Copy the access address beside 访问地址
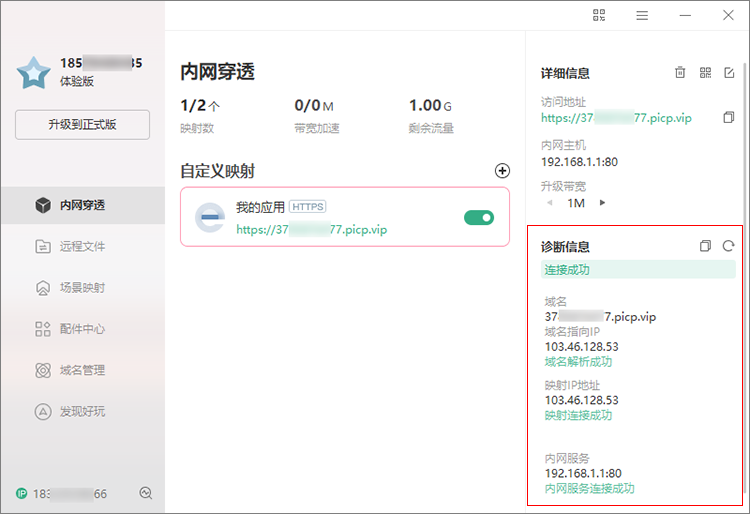750x514 pixels. coord(729,118)
